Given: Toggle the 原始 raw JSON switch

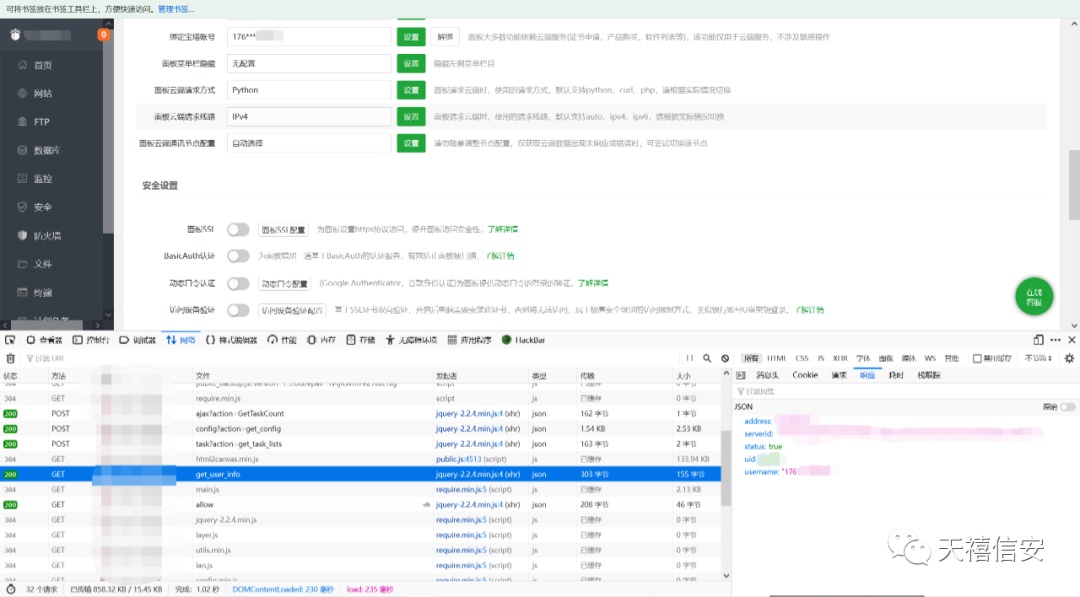Looking at the screenshot, I should [x=1068, y=407].
